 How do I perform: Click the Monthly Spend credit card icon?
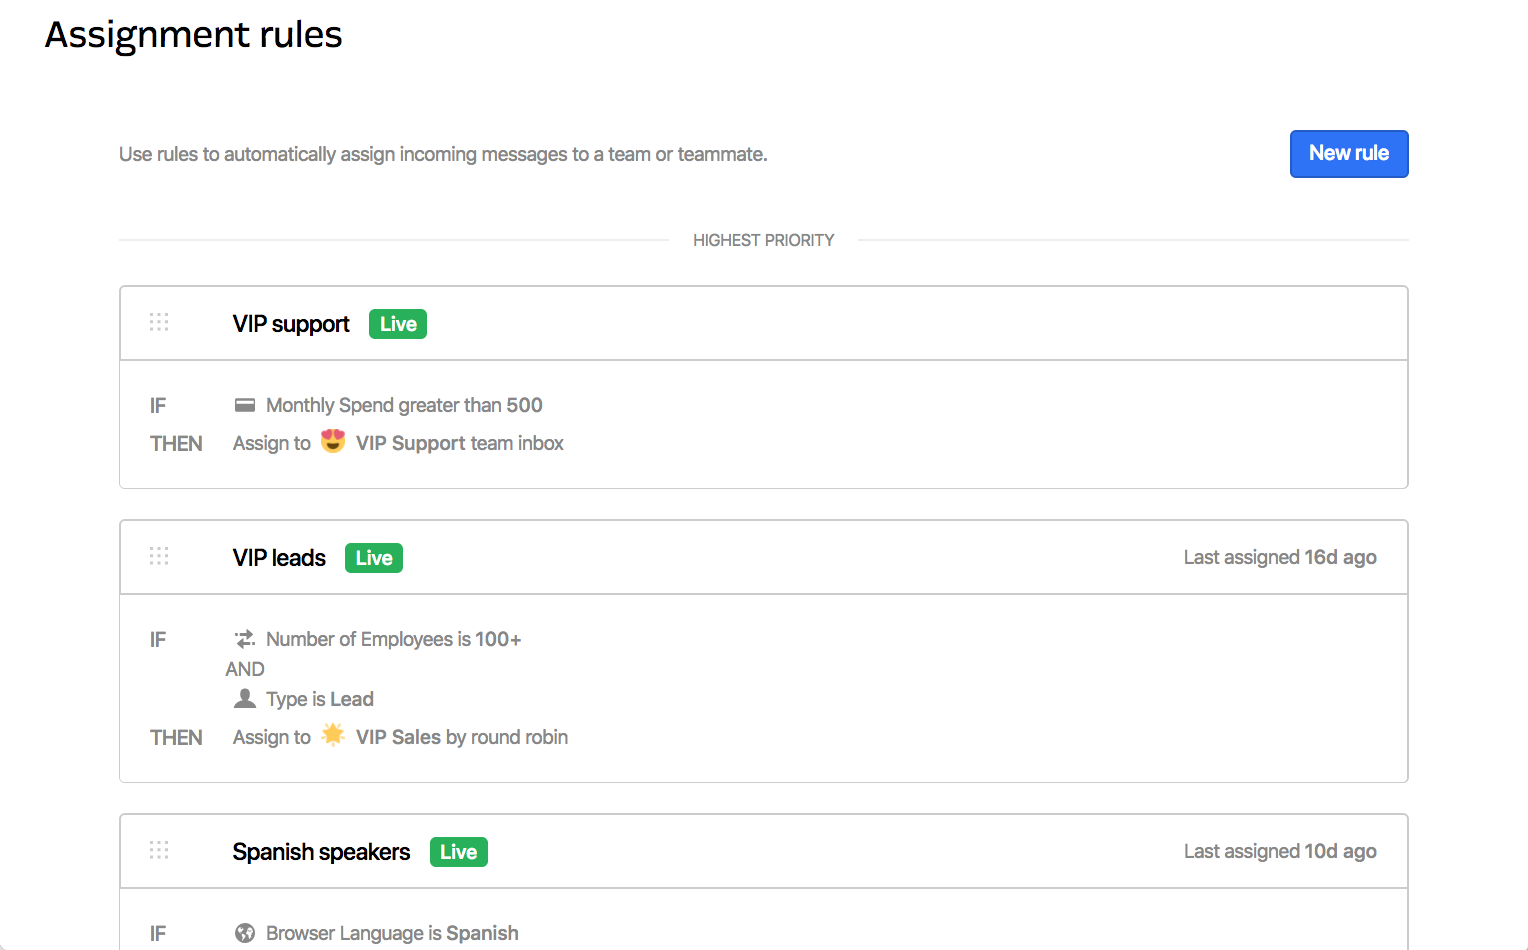tap(245, 405)
